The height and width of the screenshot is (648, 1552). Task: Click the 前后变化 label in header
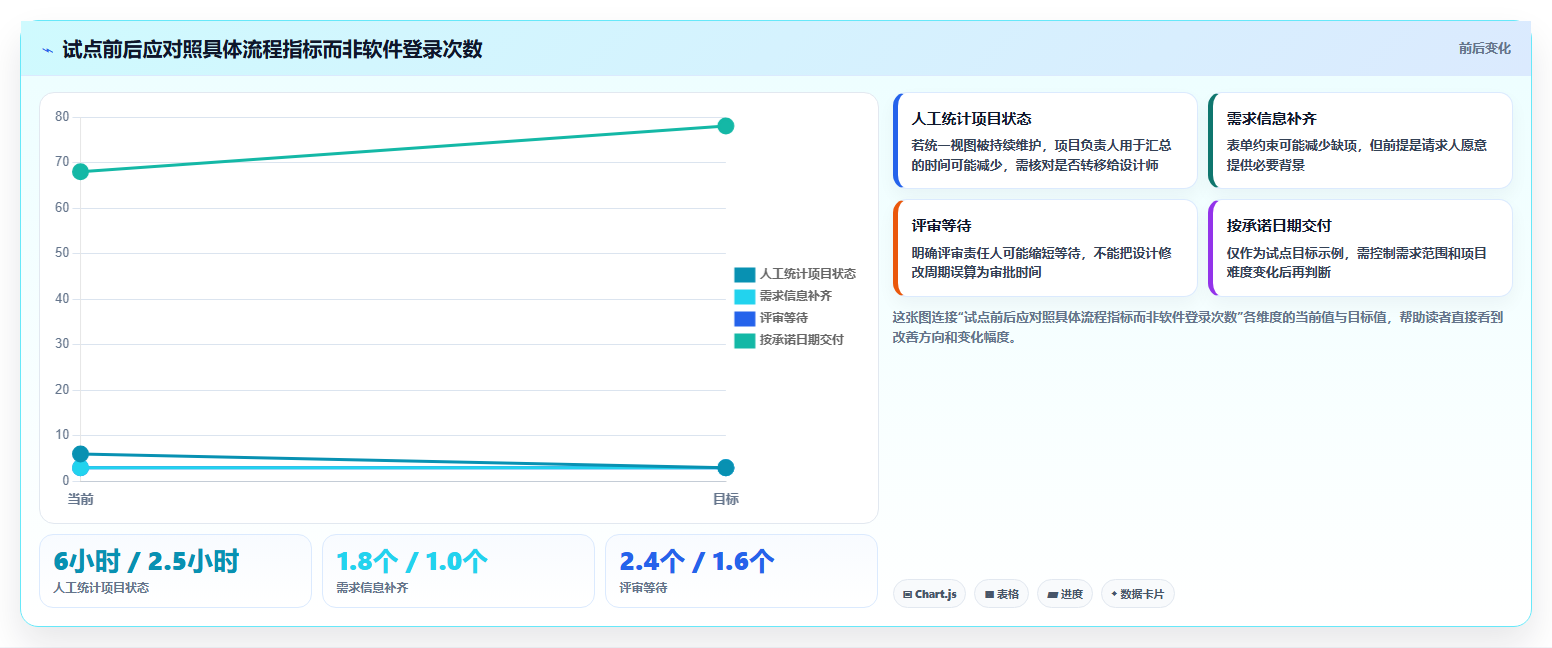(1484, 48)
